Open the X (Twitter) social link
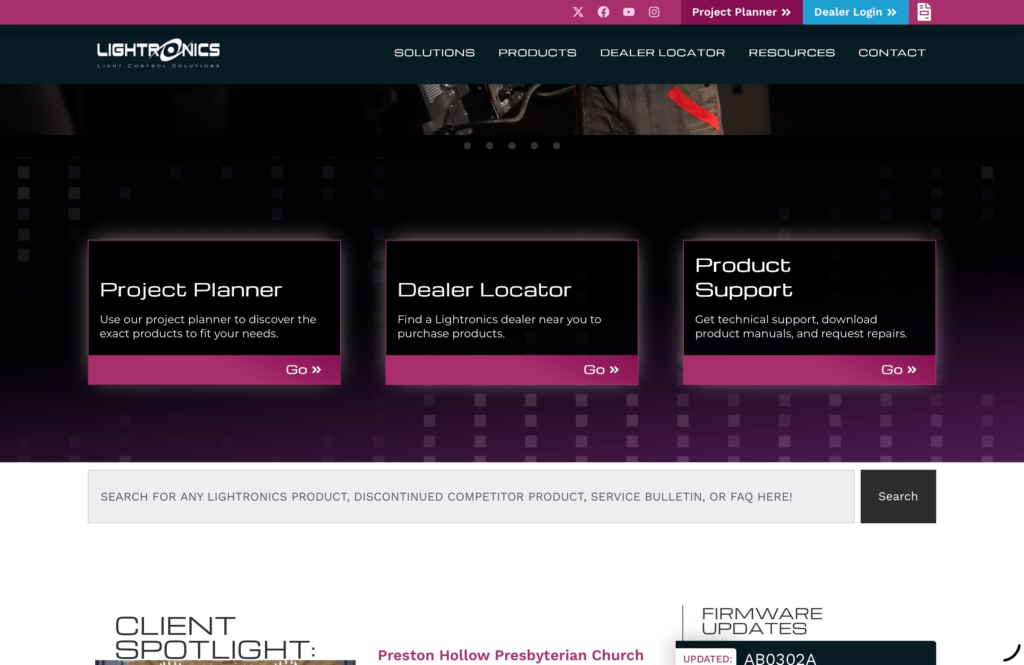 (578, 12)
